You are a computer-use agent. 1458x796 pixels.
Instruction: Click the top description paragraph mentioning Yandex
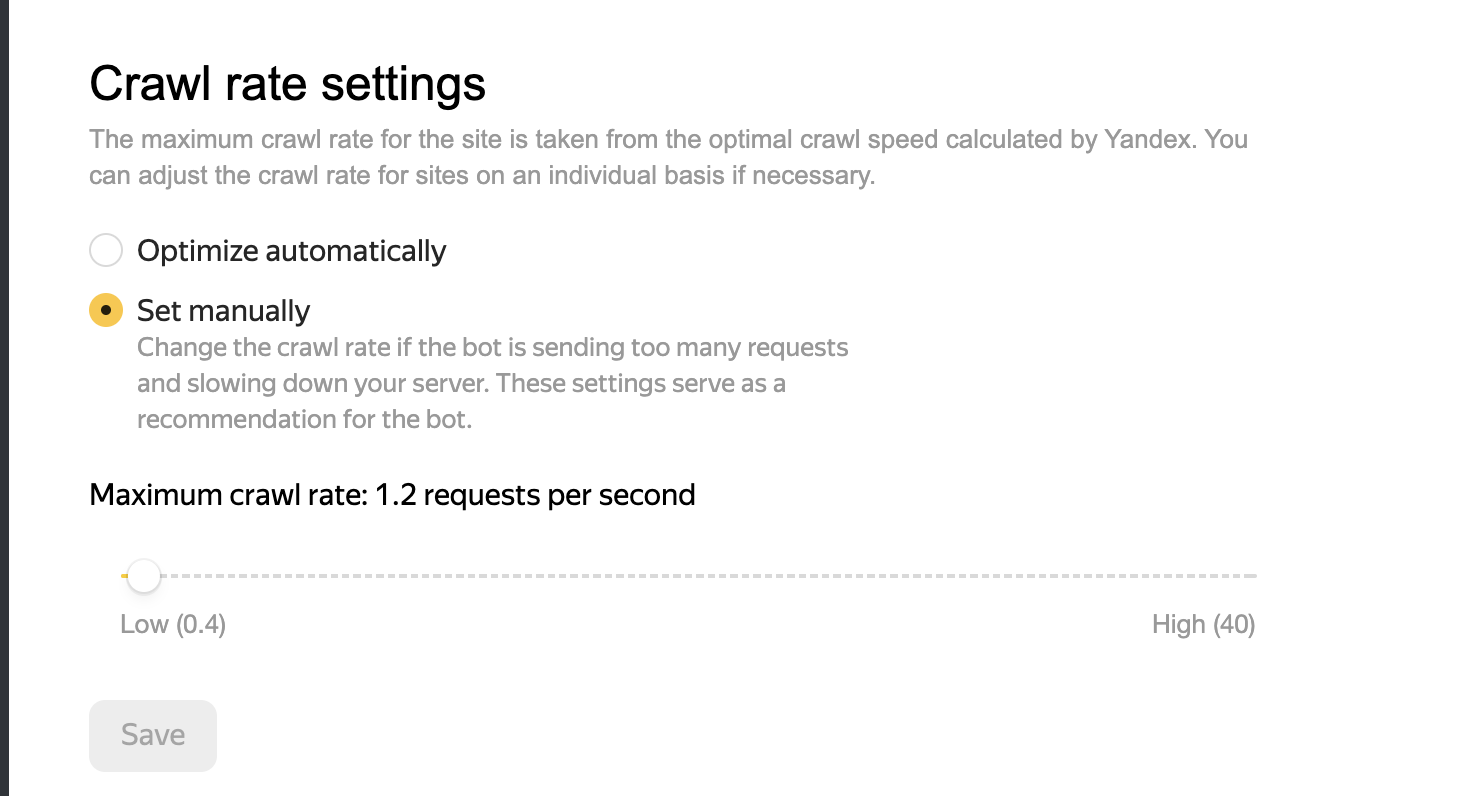668,157
